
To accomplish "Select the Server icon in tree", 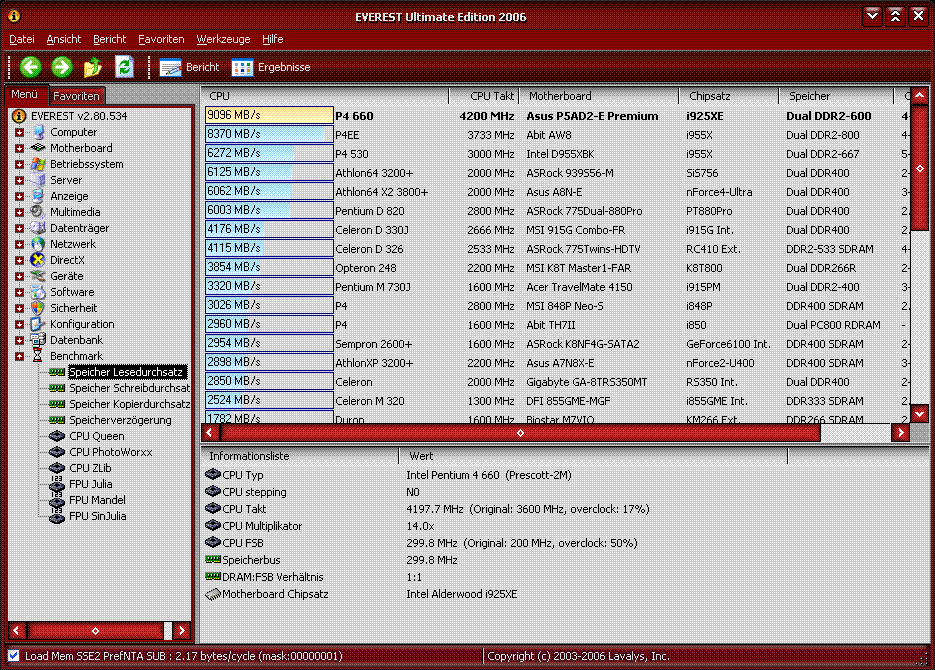I will click(x=38, y=179).
